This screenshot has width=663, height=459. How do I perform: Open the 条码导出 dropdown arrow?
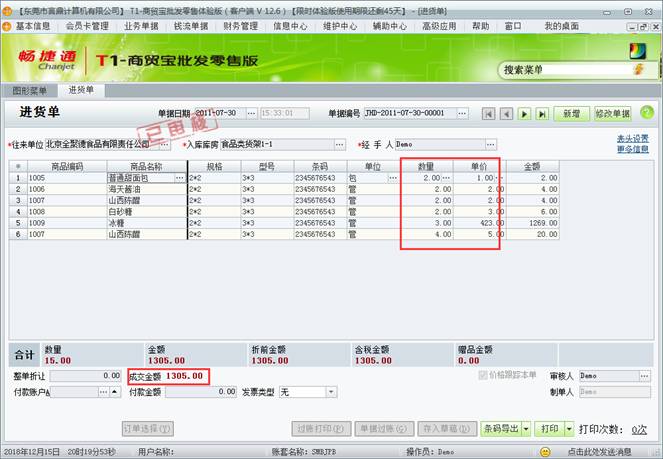point(526,428)
